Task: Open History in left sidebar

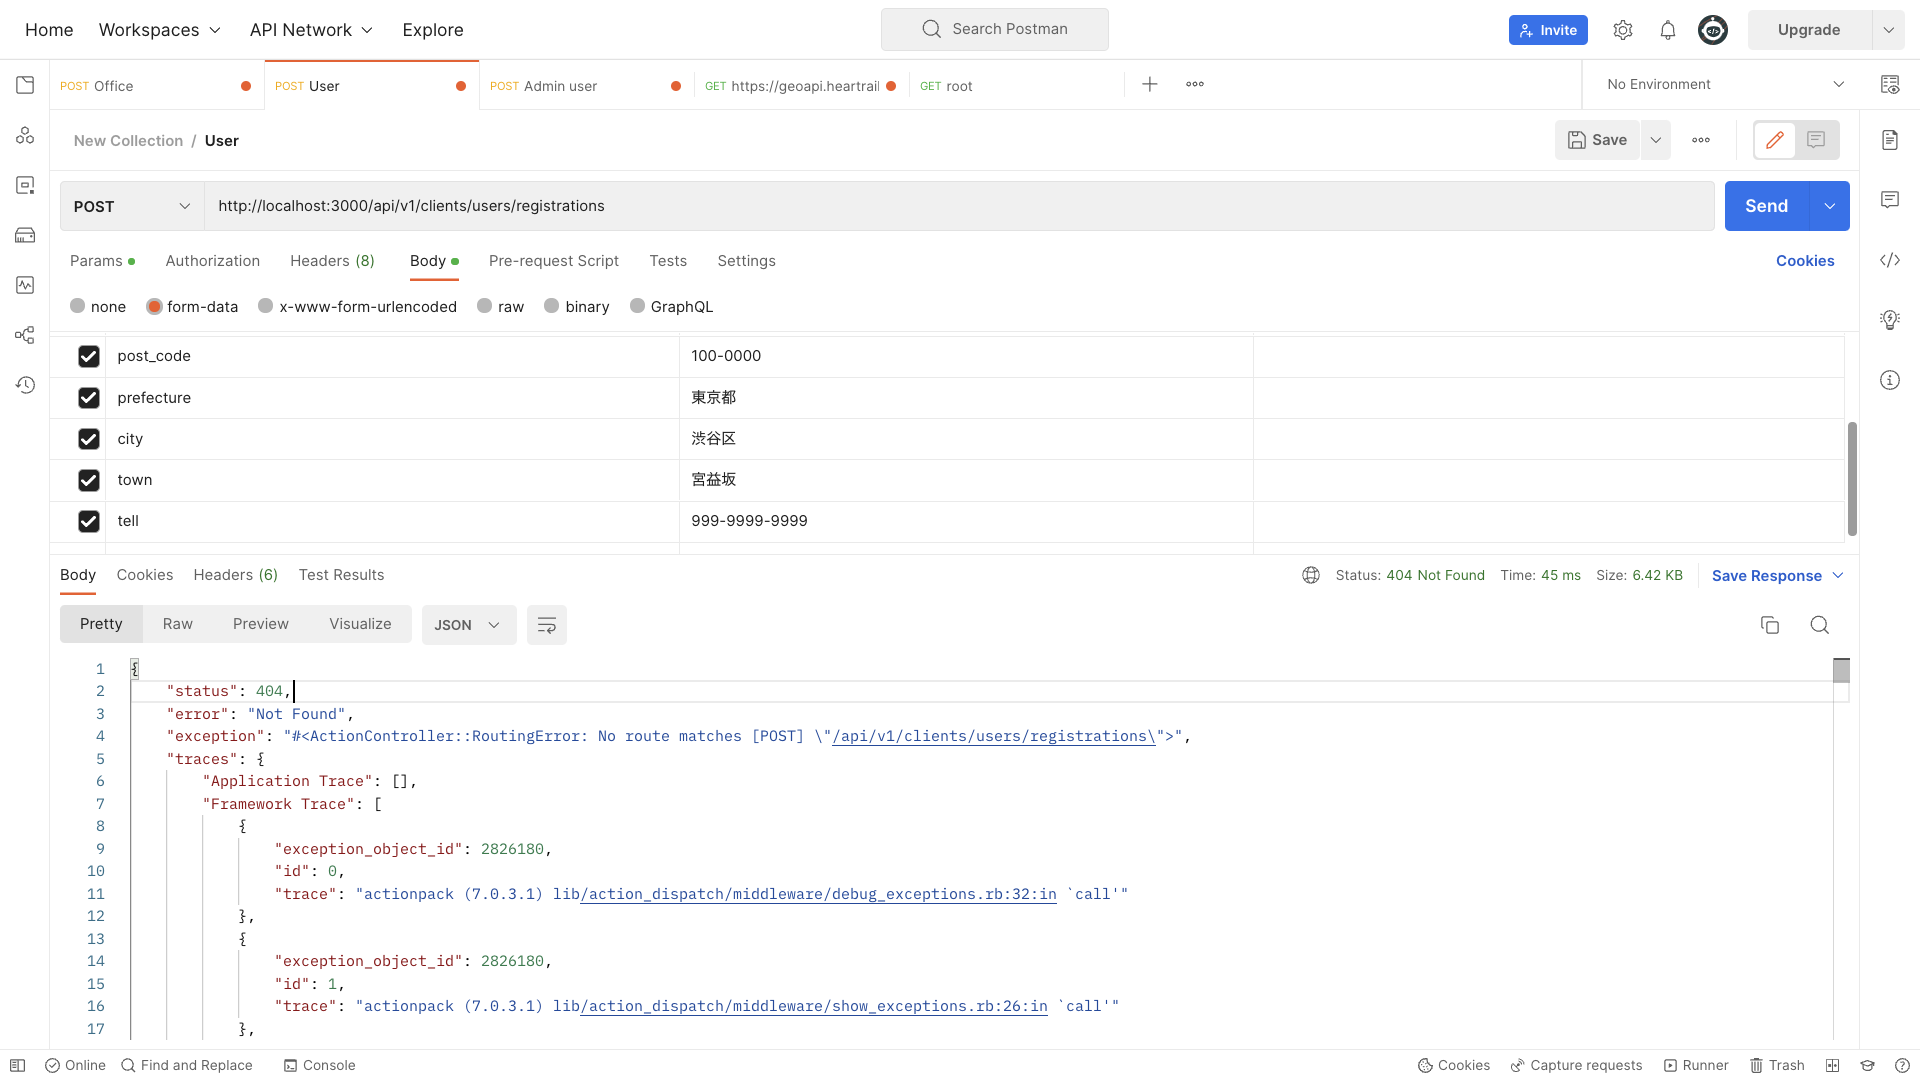Action: (25, 385)
